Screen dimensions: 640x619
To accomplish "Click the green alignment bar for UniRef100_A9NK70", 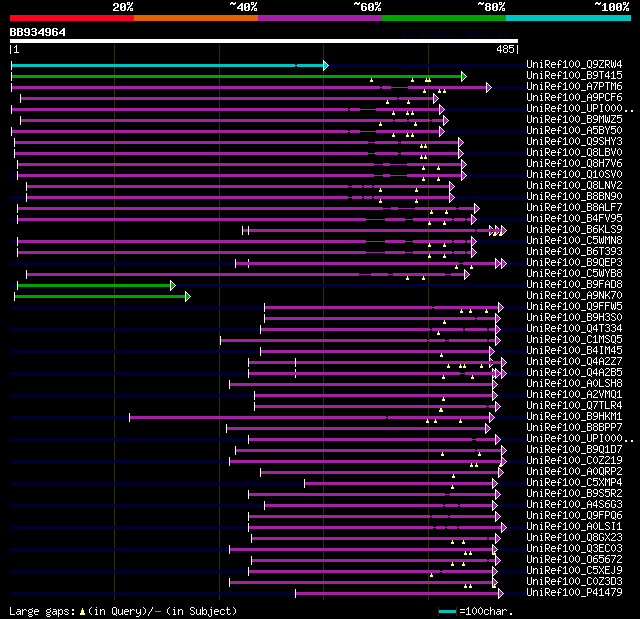I will [100, 297].
